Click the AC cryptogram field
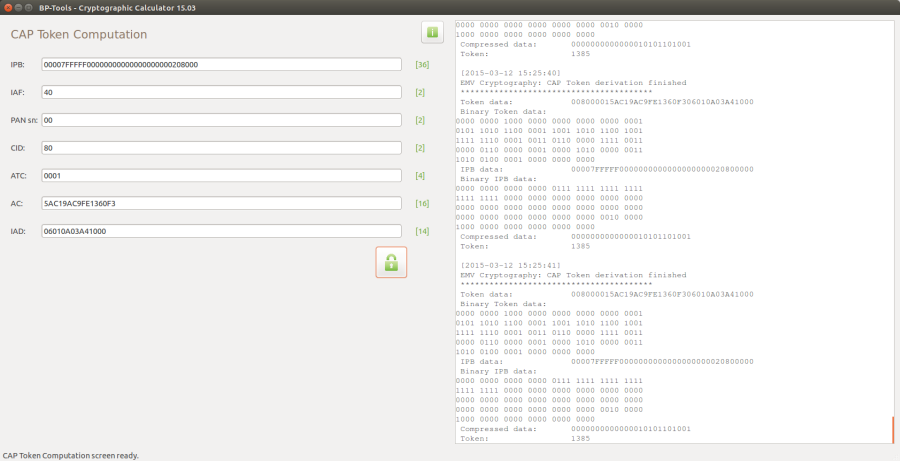This screenshot has width=900, height=461. 222,204
